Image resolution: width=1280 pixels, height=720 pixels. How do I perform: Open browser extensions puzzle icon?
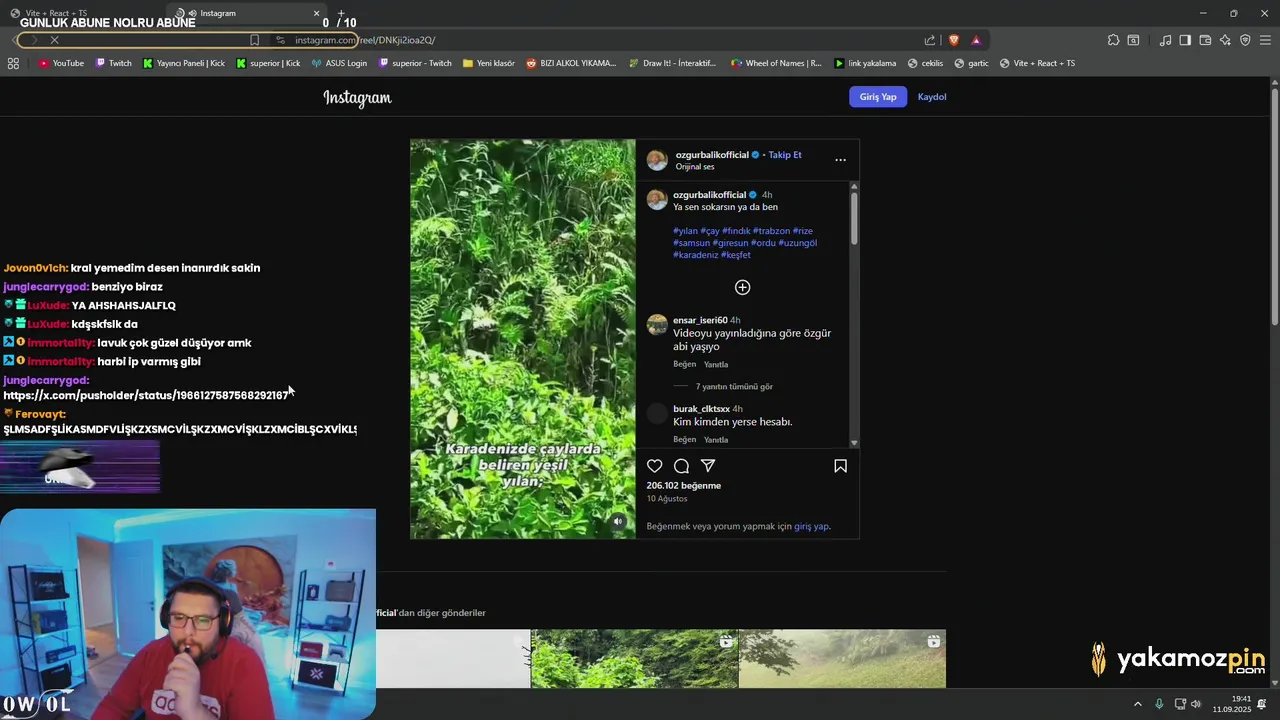pos(1113,40)
